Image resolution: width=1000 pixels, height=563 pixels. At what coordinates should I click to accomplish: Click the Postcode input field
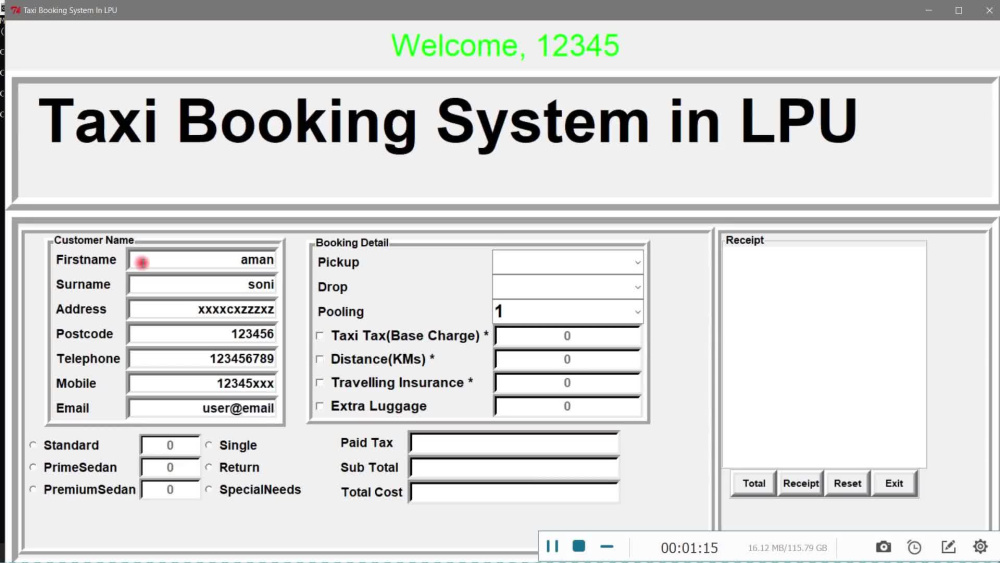point(203,334)
